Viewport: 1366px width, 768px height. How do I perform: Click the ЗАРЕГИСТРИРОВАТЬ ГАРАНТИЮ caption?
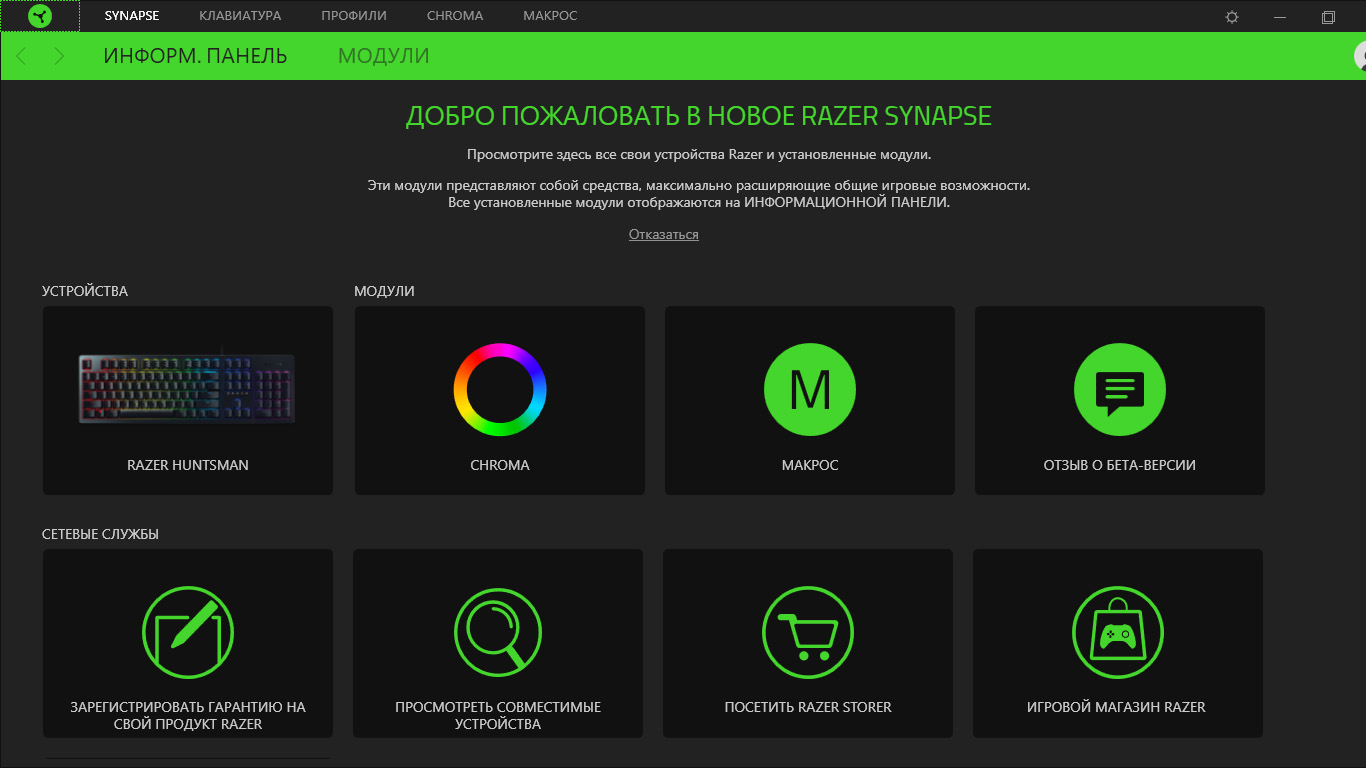pyautogui.click(x=188, y=715)
